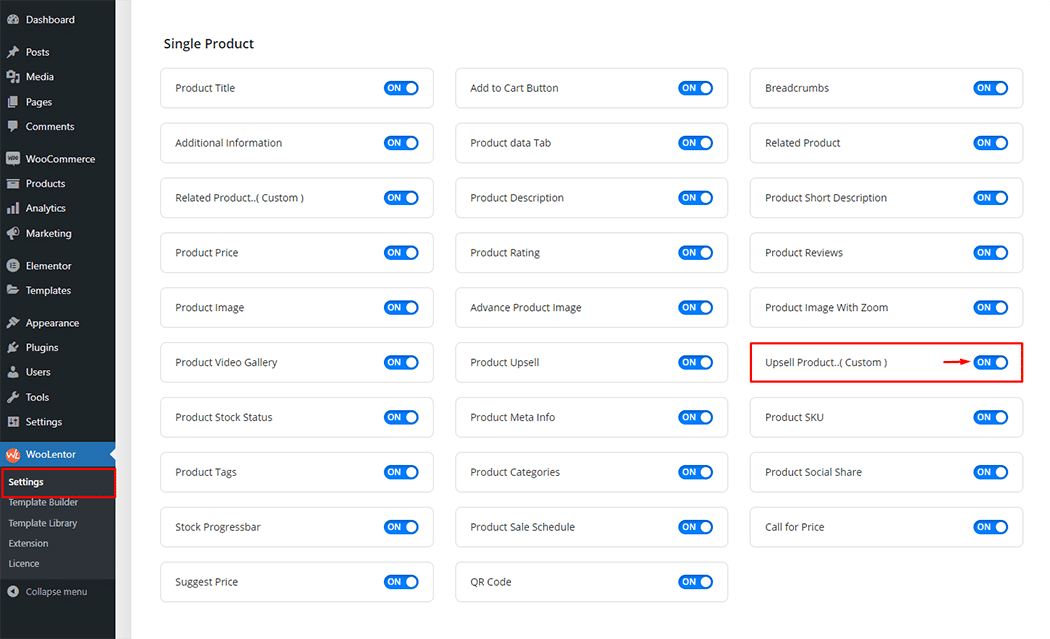Disable the Call for Price toggle

pos(990,527)
